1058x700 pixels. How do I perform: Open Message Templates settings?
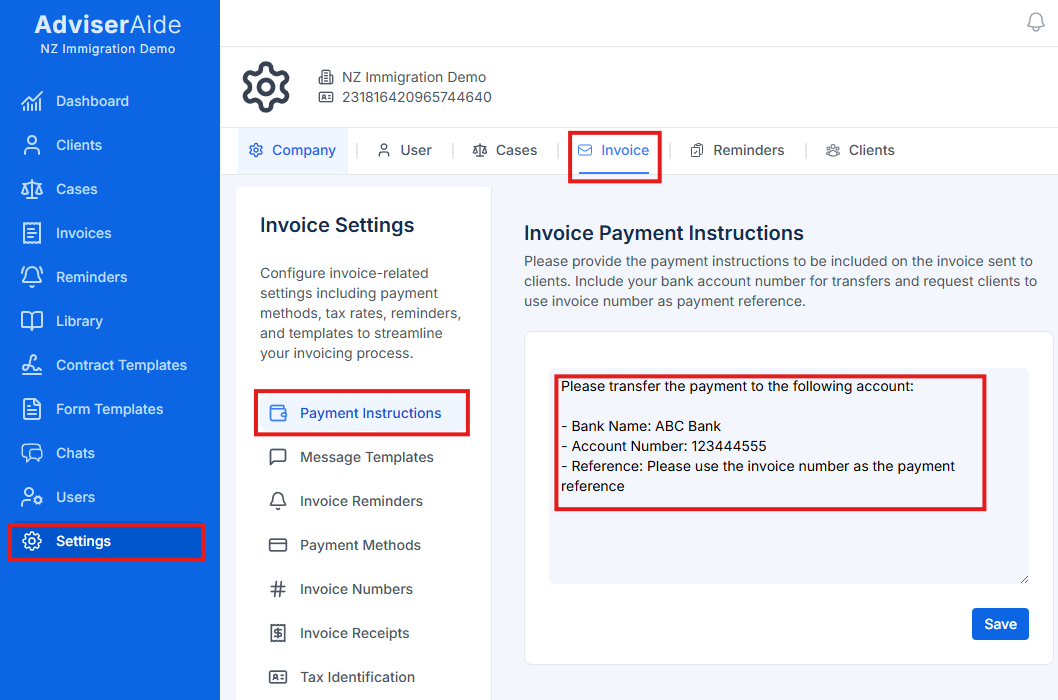[x=366, y=457]
